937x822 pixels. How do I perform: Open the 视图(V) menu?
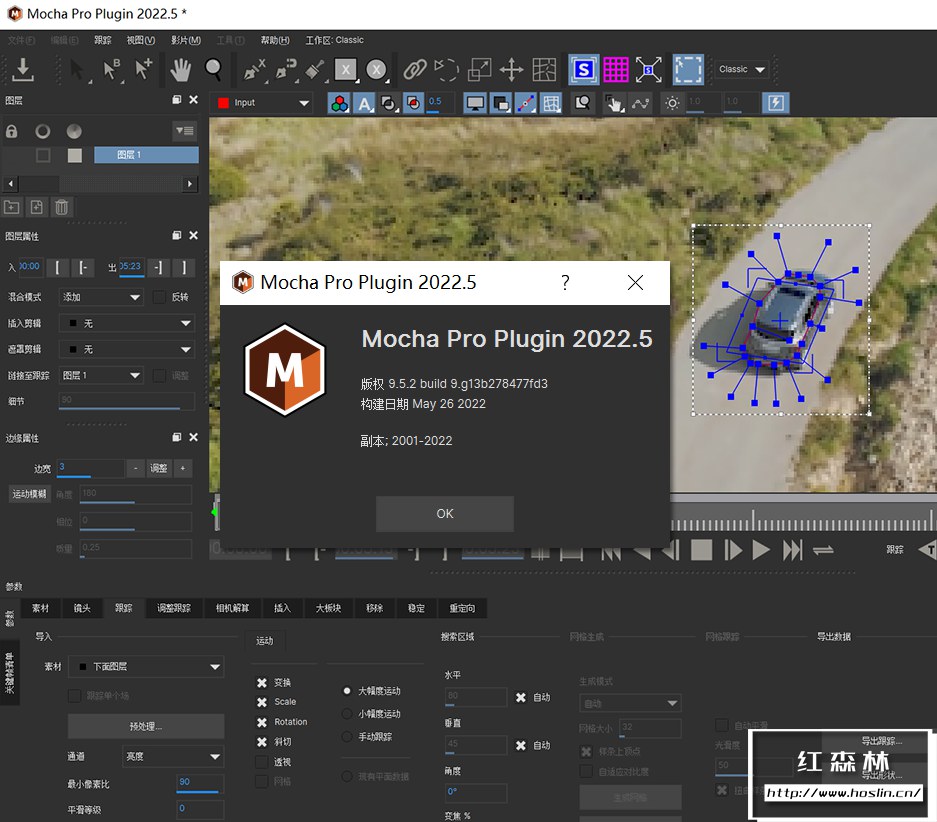[x=140, y=40]
